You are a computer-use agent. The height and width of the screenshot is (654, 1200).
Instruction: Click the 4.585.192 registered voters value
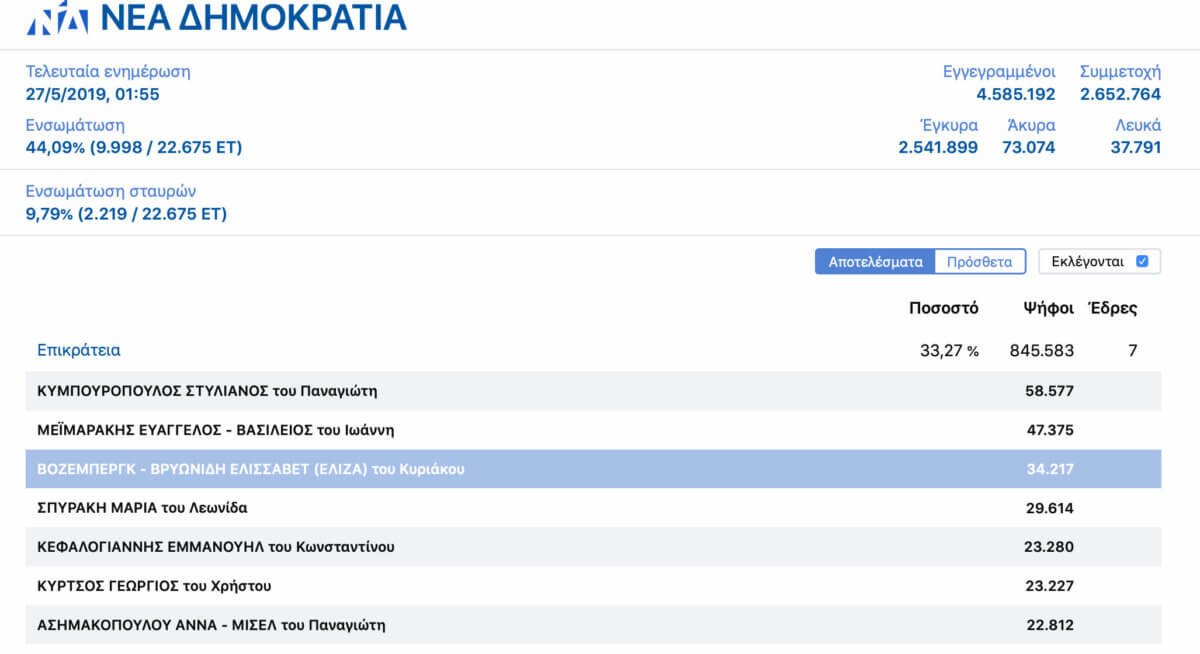pyautogui.click(x=1016, y=95)
